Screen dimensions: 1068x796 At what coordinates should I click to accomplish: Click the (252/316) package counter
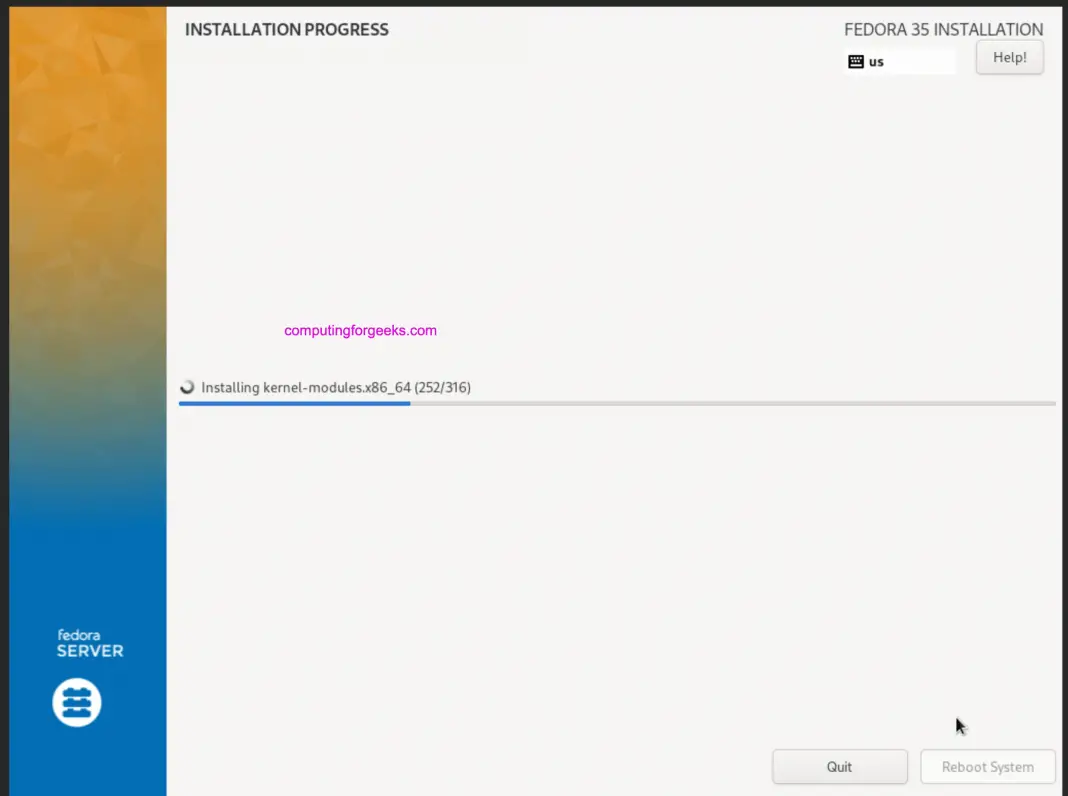coord(443,387)
